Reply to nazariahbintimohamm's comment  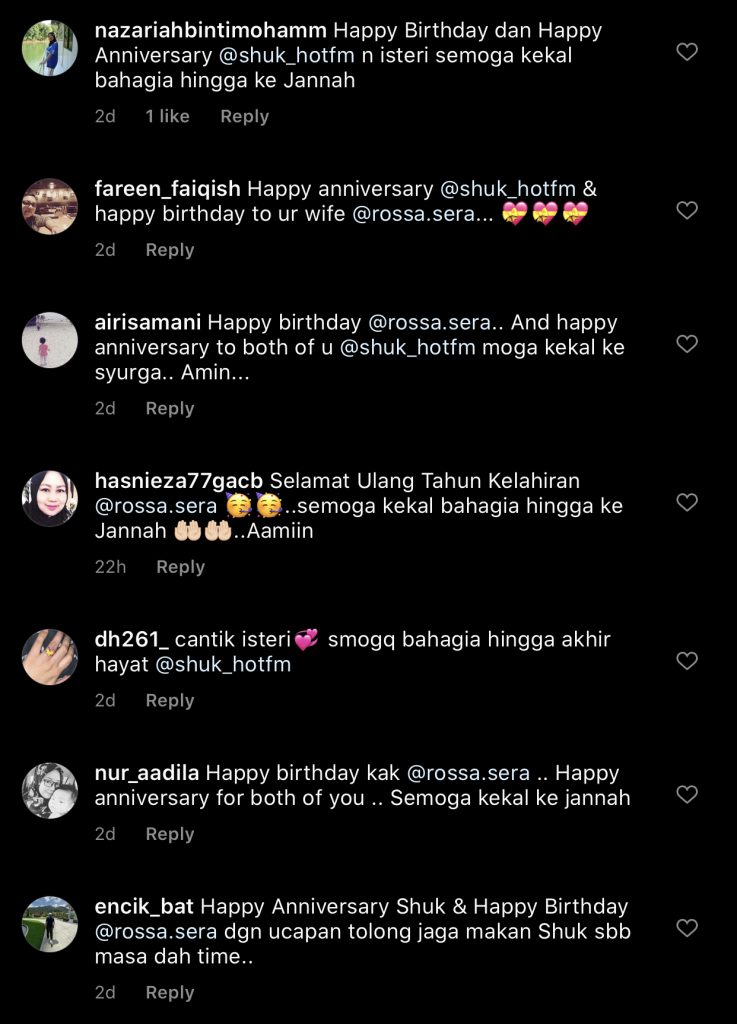[x=244, y=116]
